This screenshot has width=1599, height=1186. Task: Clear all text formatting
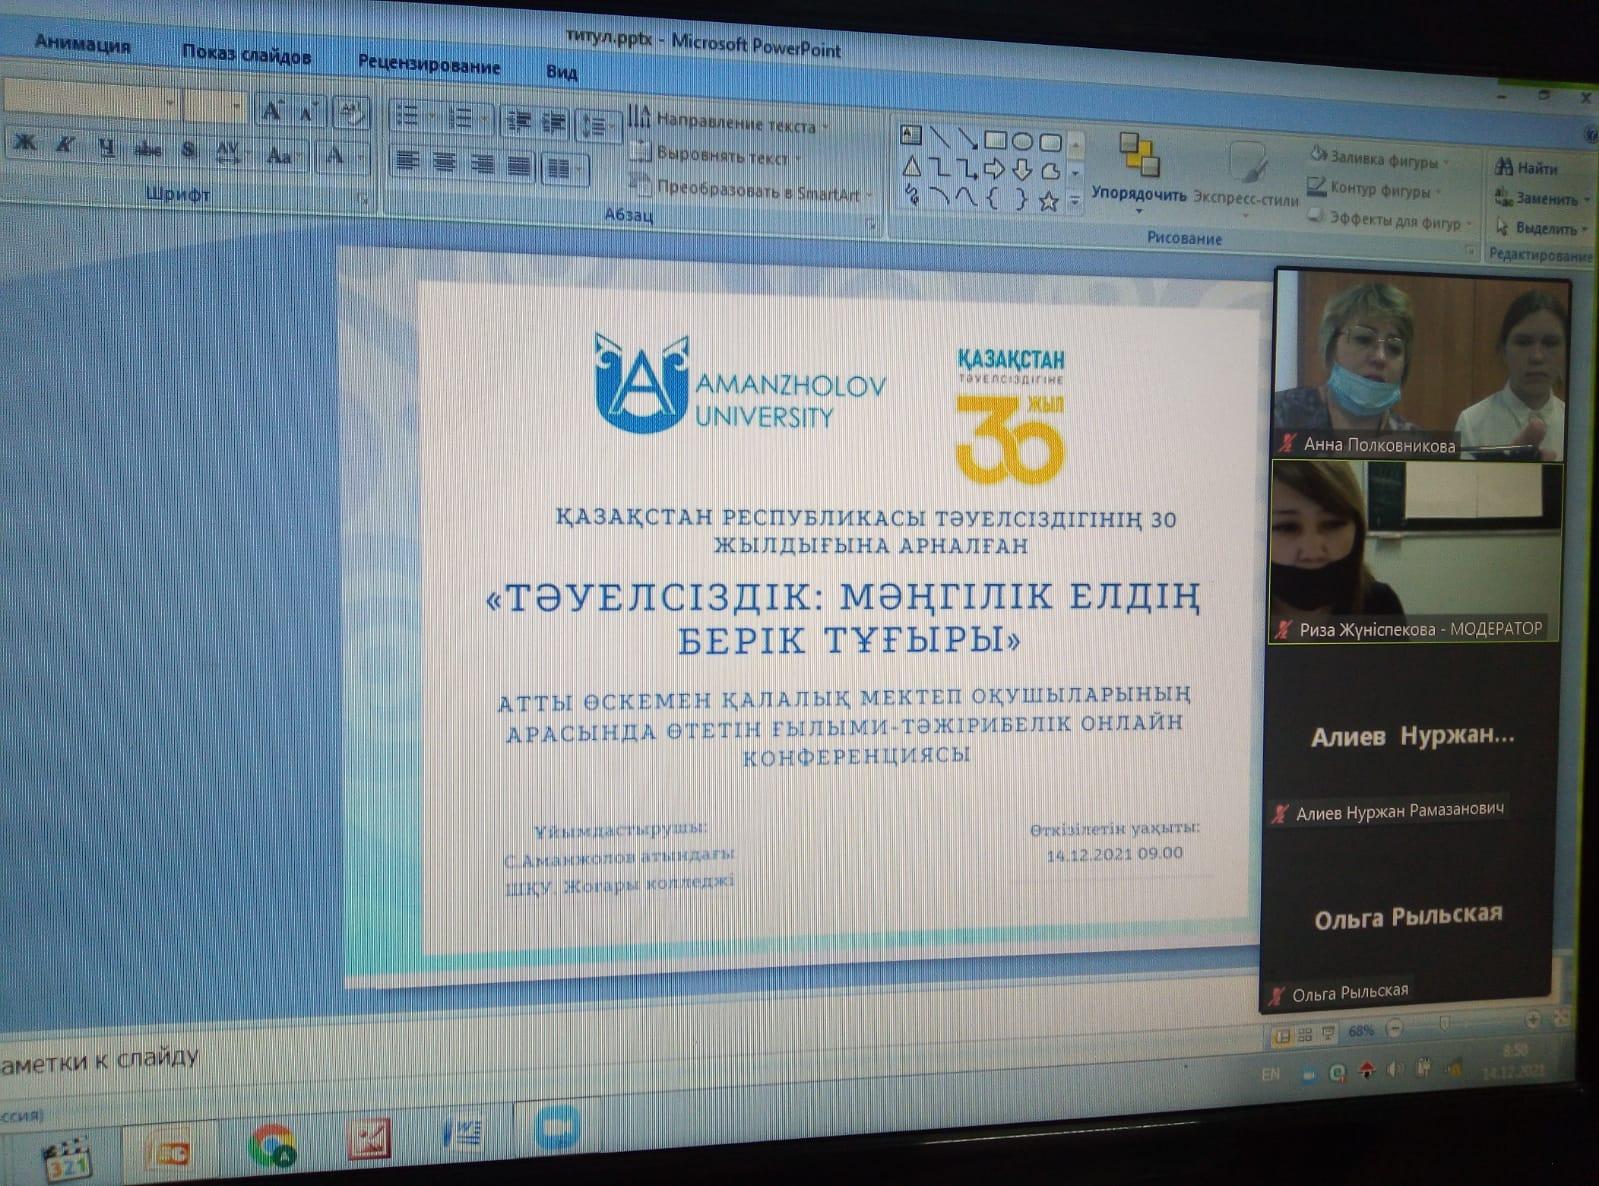click(x=352, y=112)
